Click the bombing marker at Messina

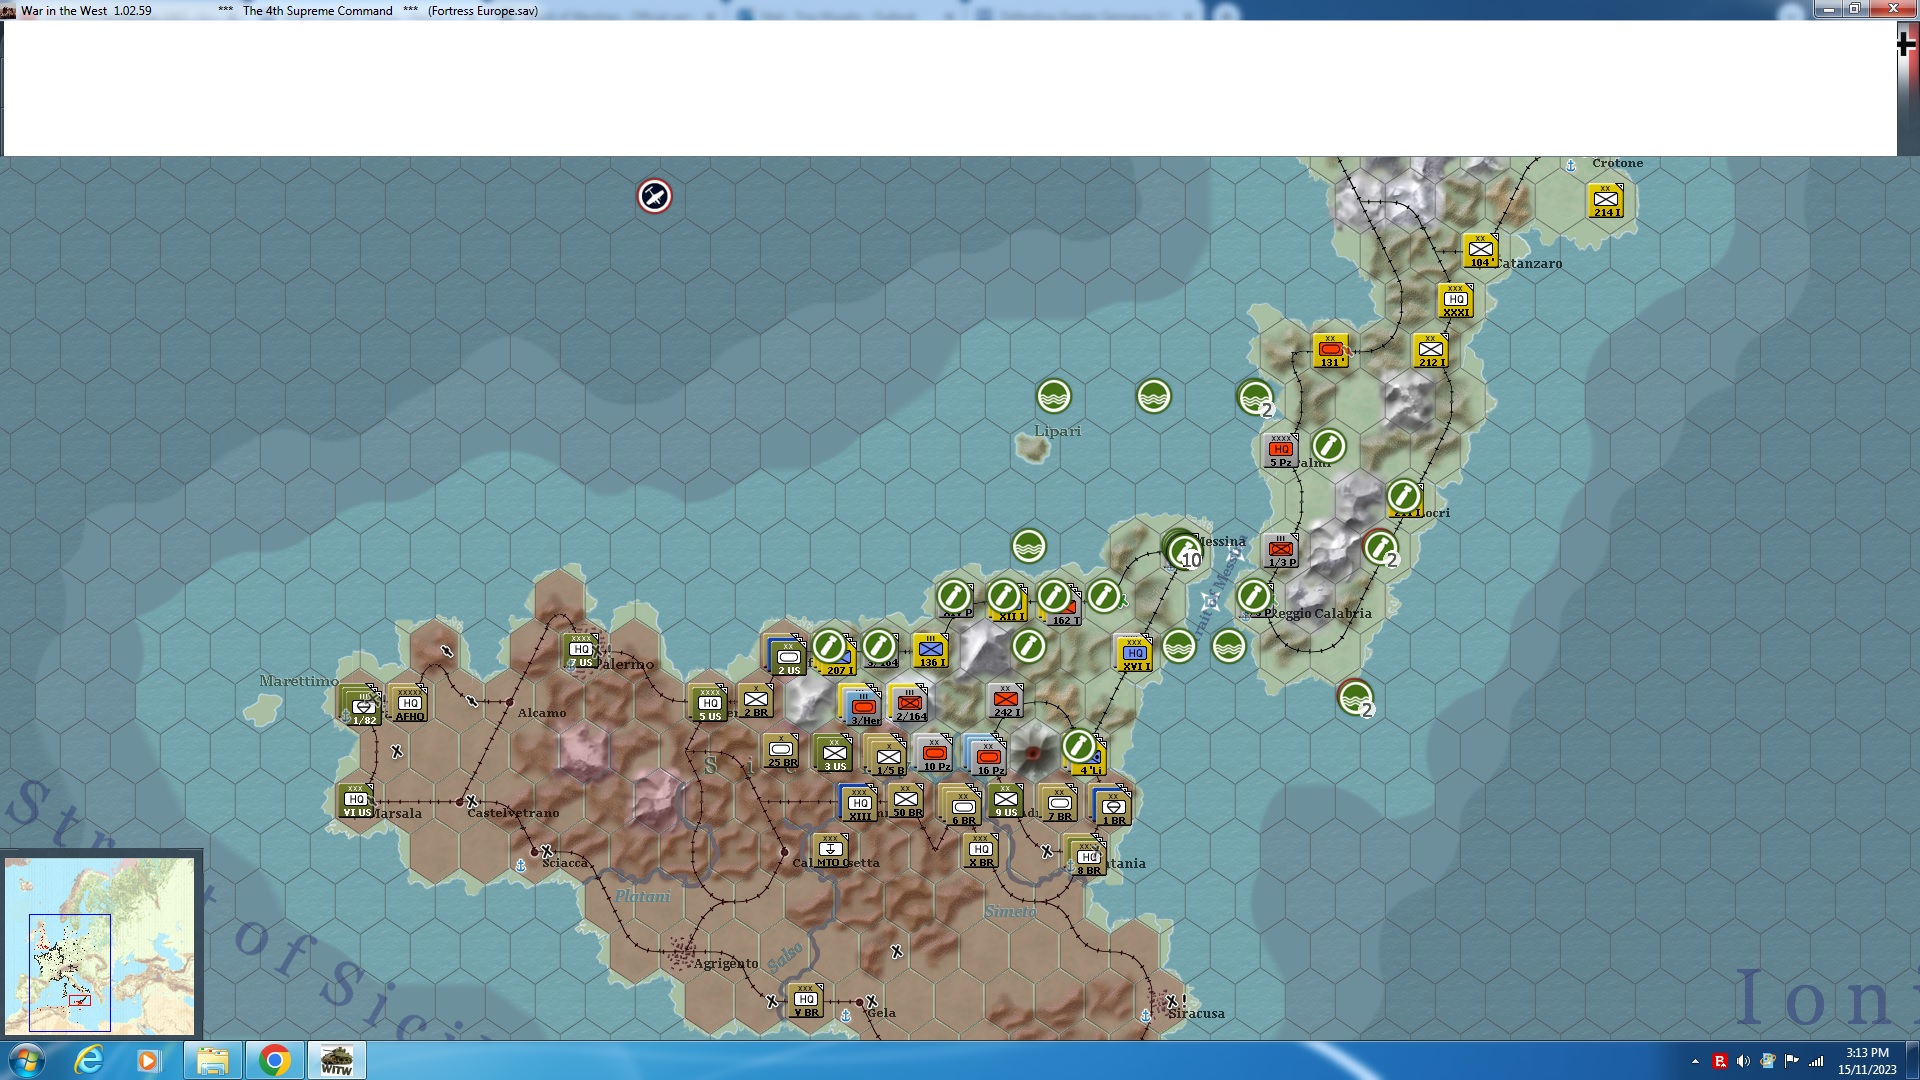point(1185,551)
